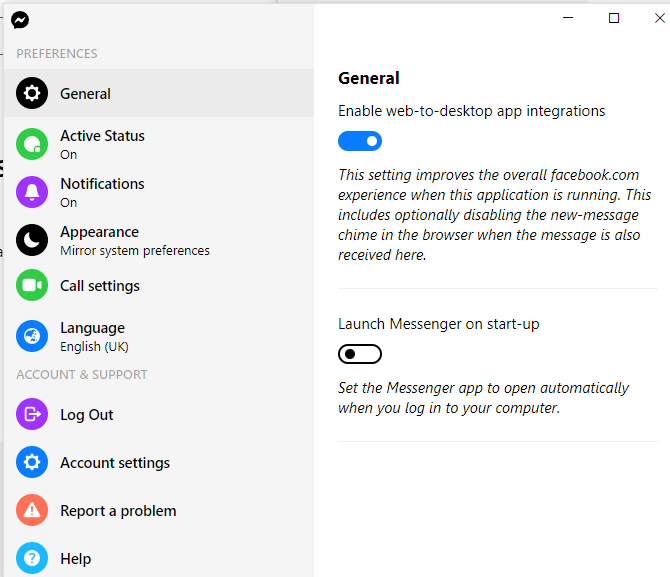Enable Launch Messenger on start-up toggle
The width and height of the screenshot is (670, 577).
360,354
